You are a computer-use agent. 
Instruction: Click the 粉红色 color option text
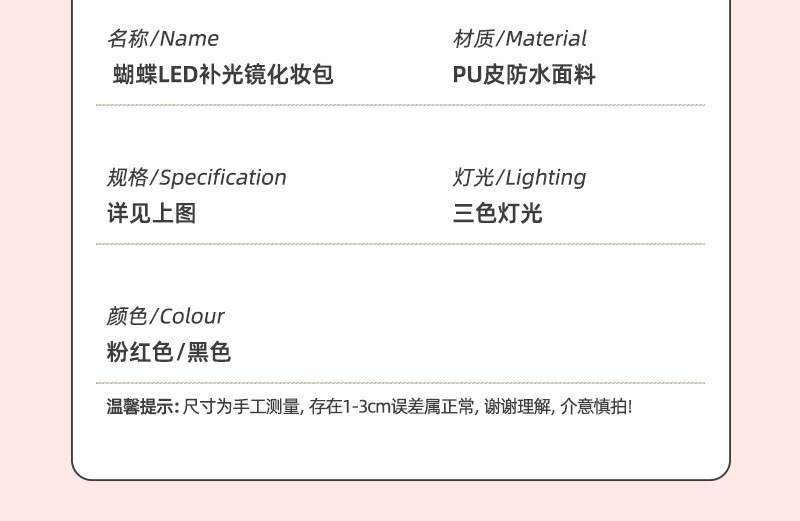[x=140, y=352]
